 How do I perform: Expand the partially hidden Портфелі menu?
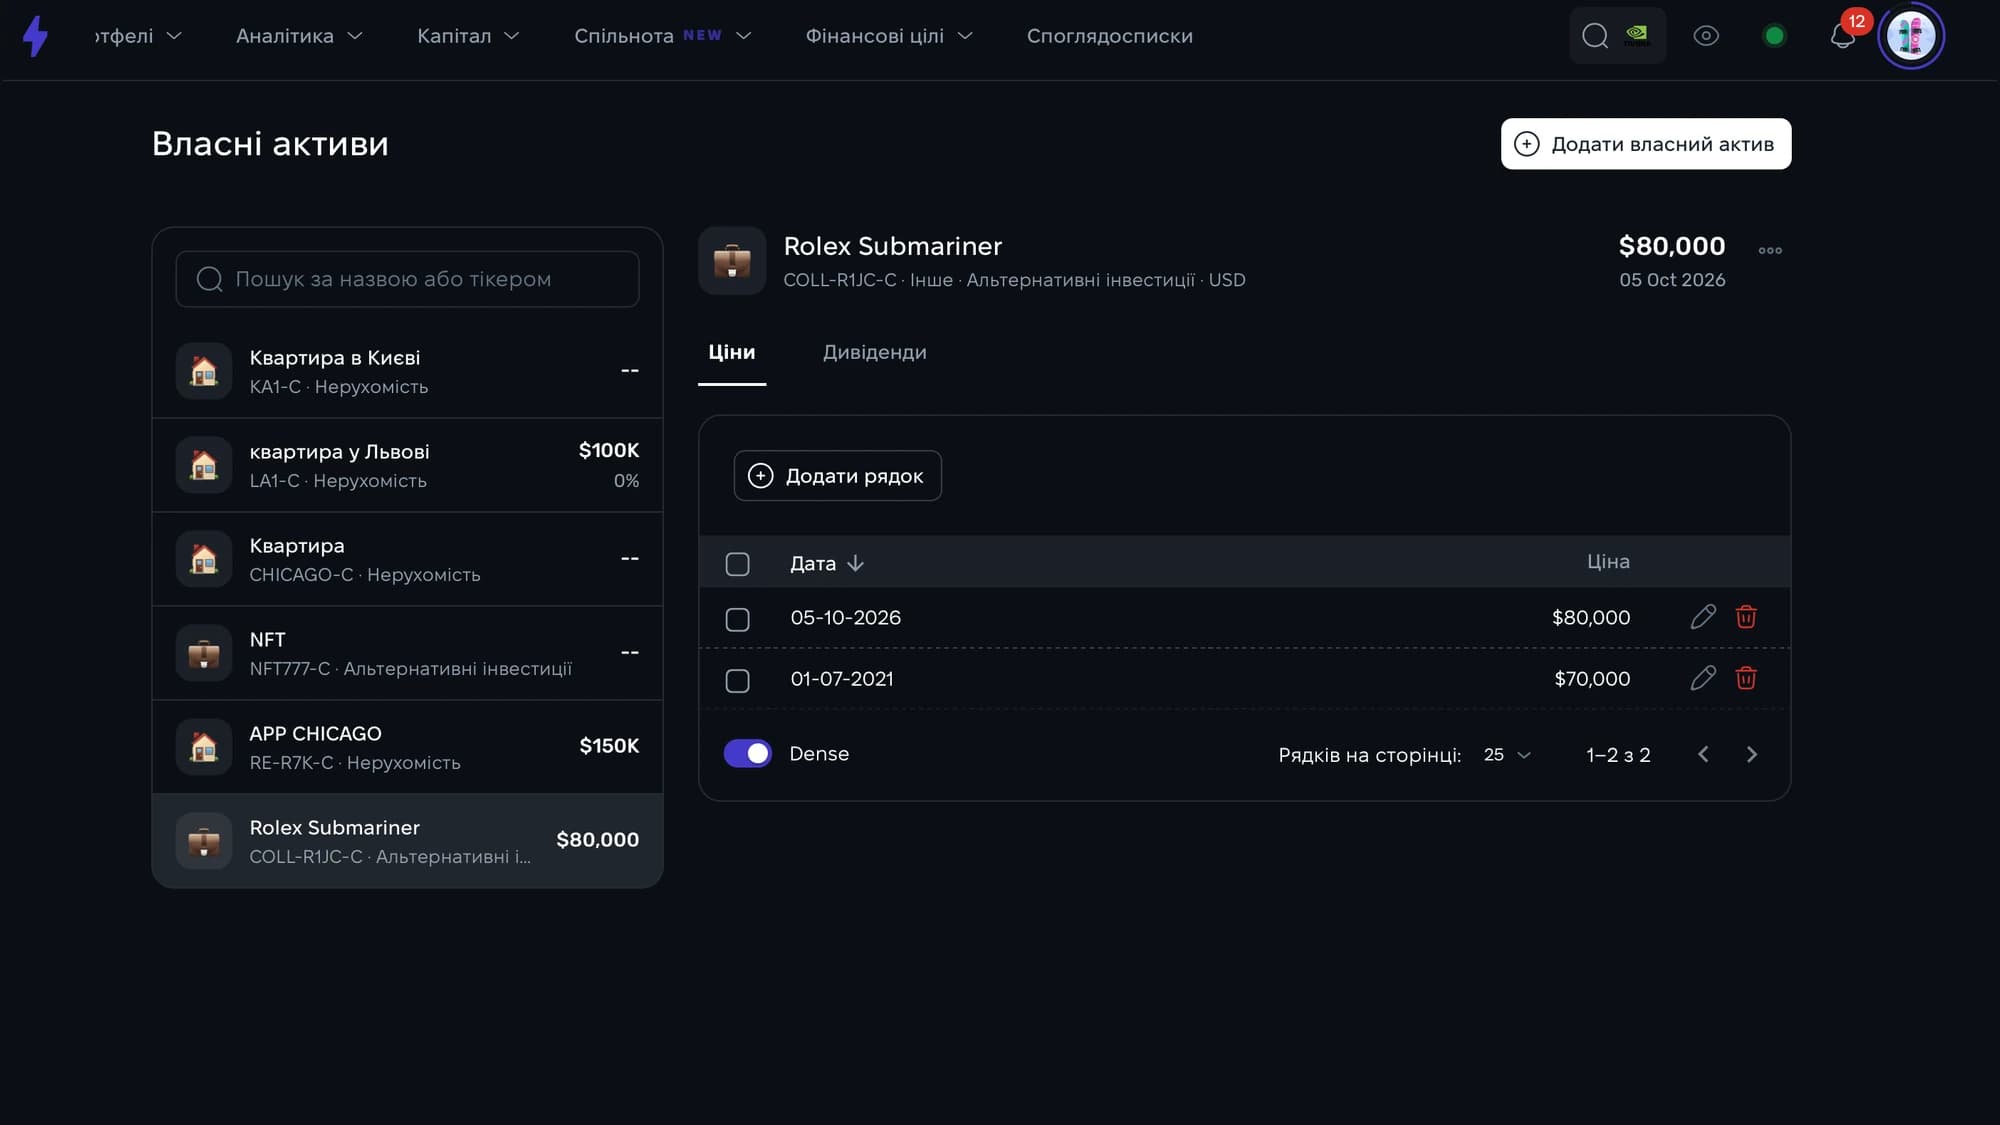tap(138, 36)
